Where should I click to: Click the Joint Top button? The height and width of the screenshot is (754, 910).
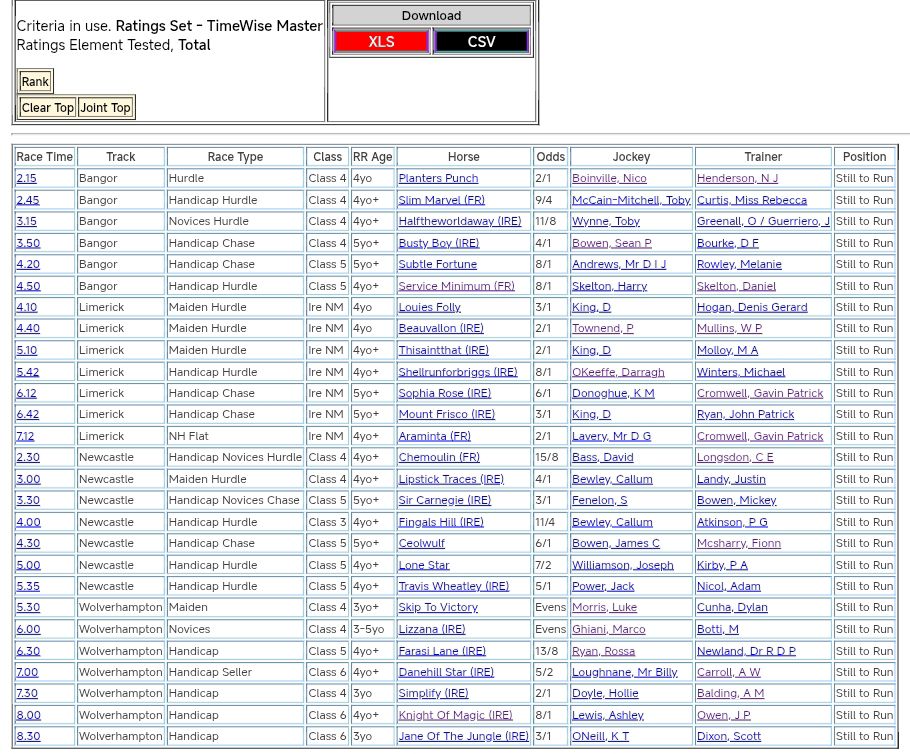105,108
